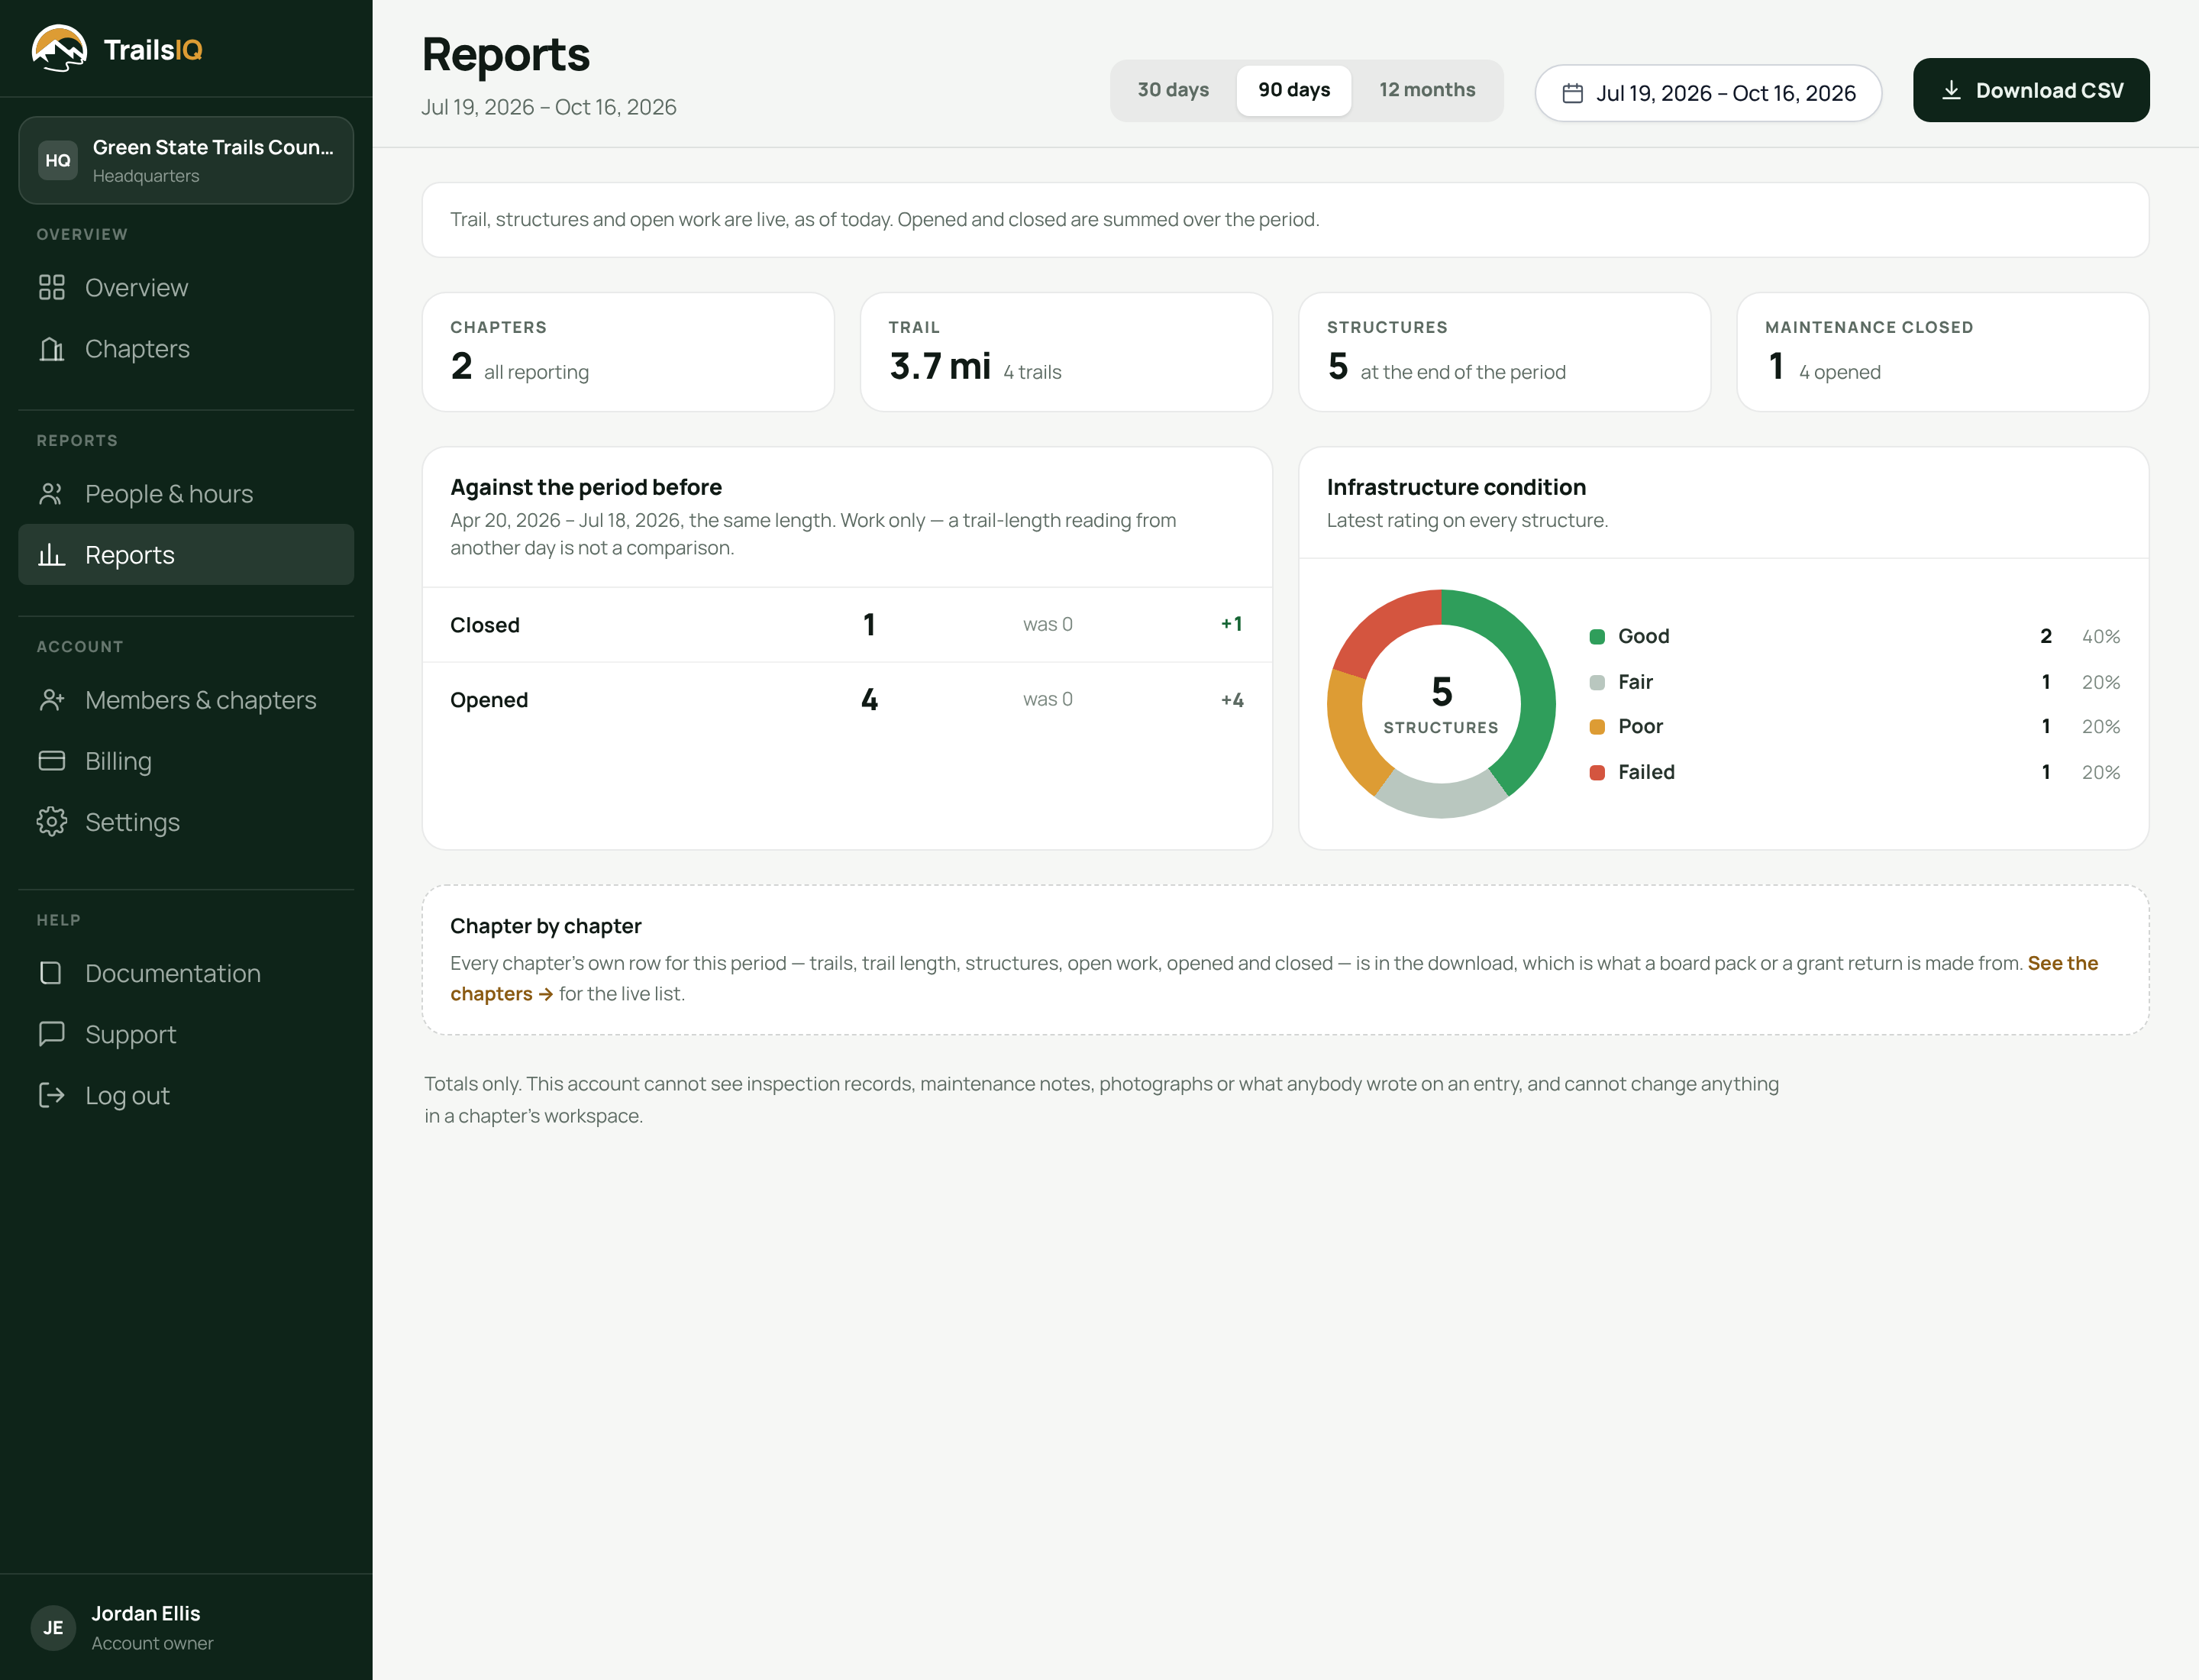Image resolution: width=2199 pixels, height=1680 pixels.
Task: Click the orange Poor legend swatch
Action: tap(1597, 727)
